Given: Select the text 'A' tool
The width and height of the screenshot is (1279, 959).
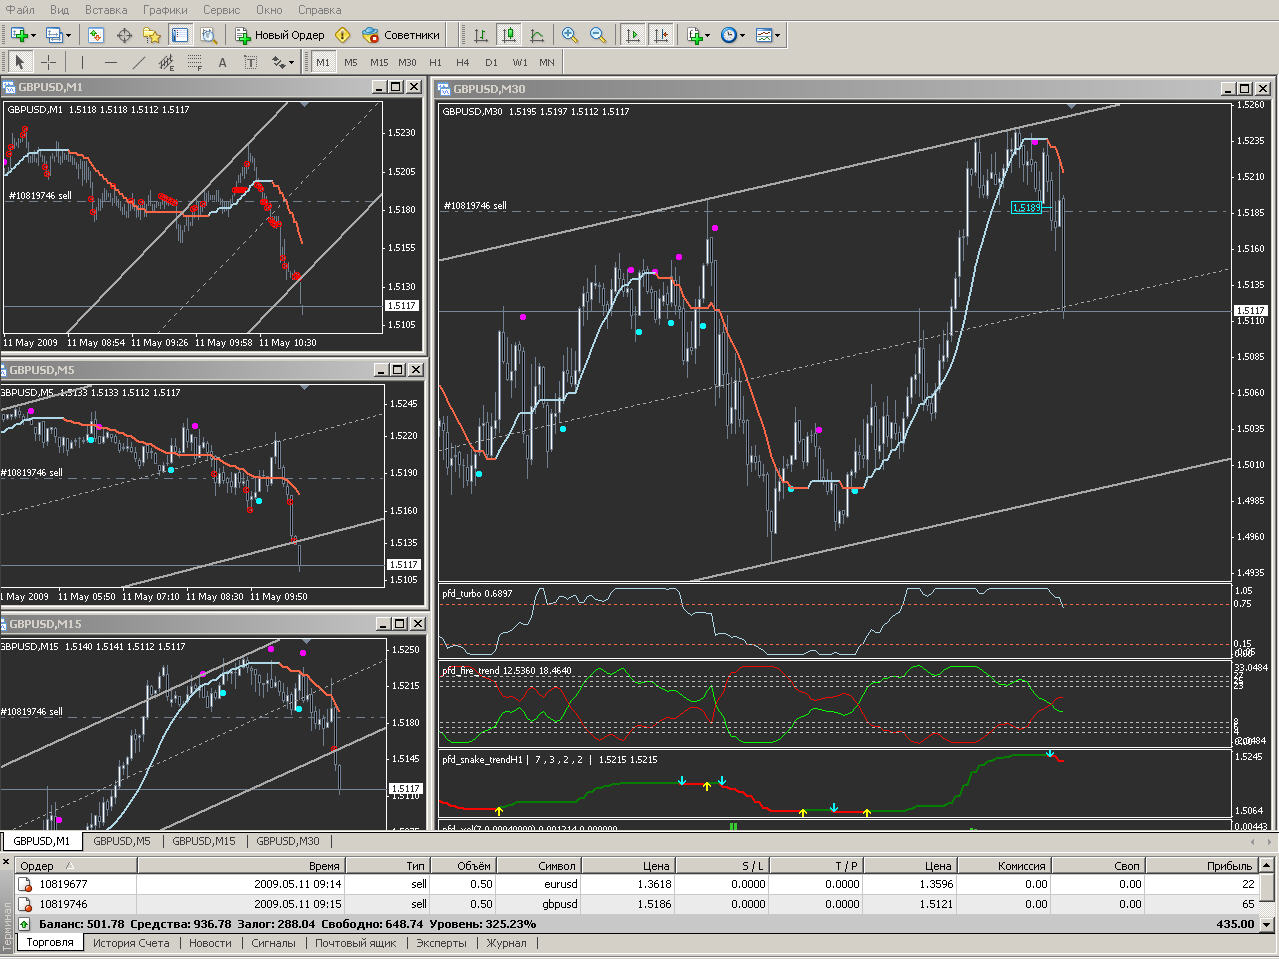Looking at the screenshot, I should (222, 62).
